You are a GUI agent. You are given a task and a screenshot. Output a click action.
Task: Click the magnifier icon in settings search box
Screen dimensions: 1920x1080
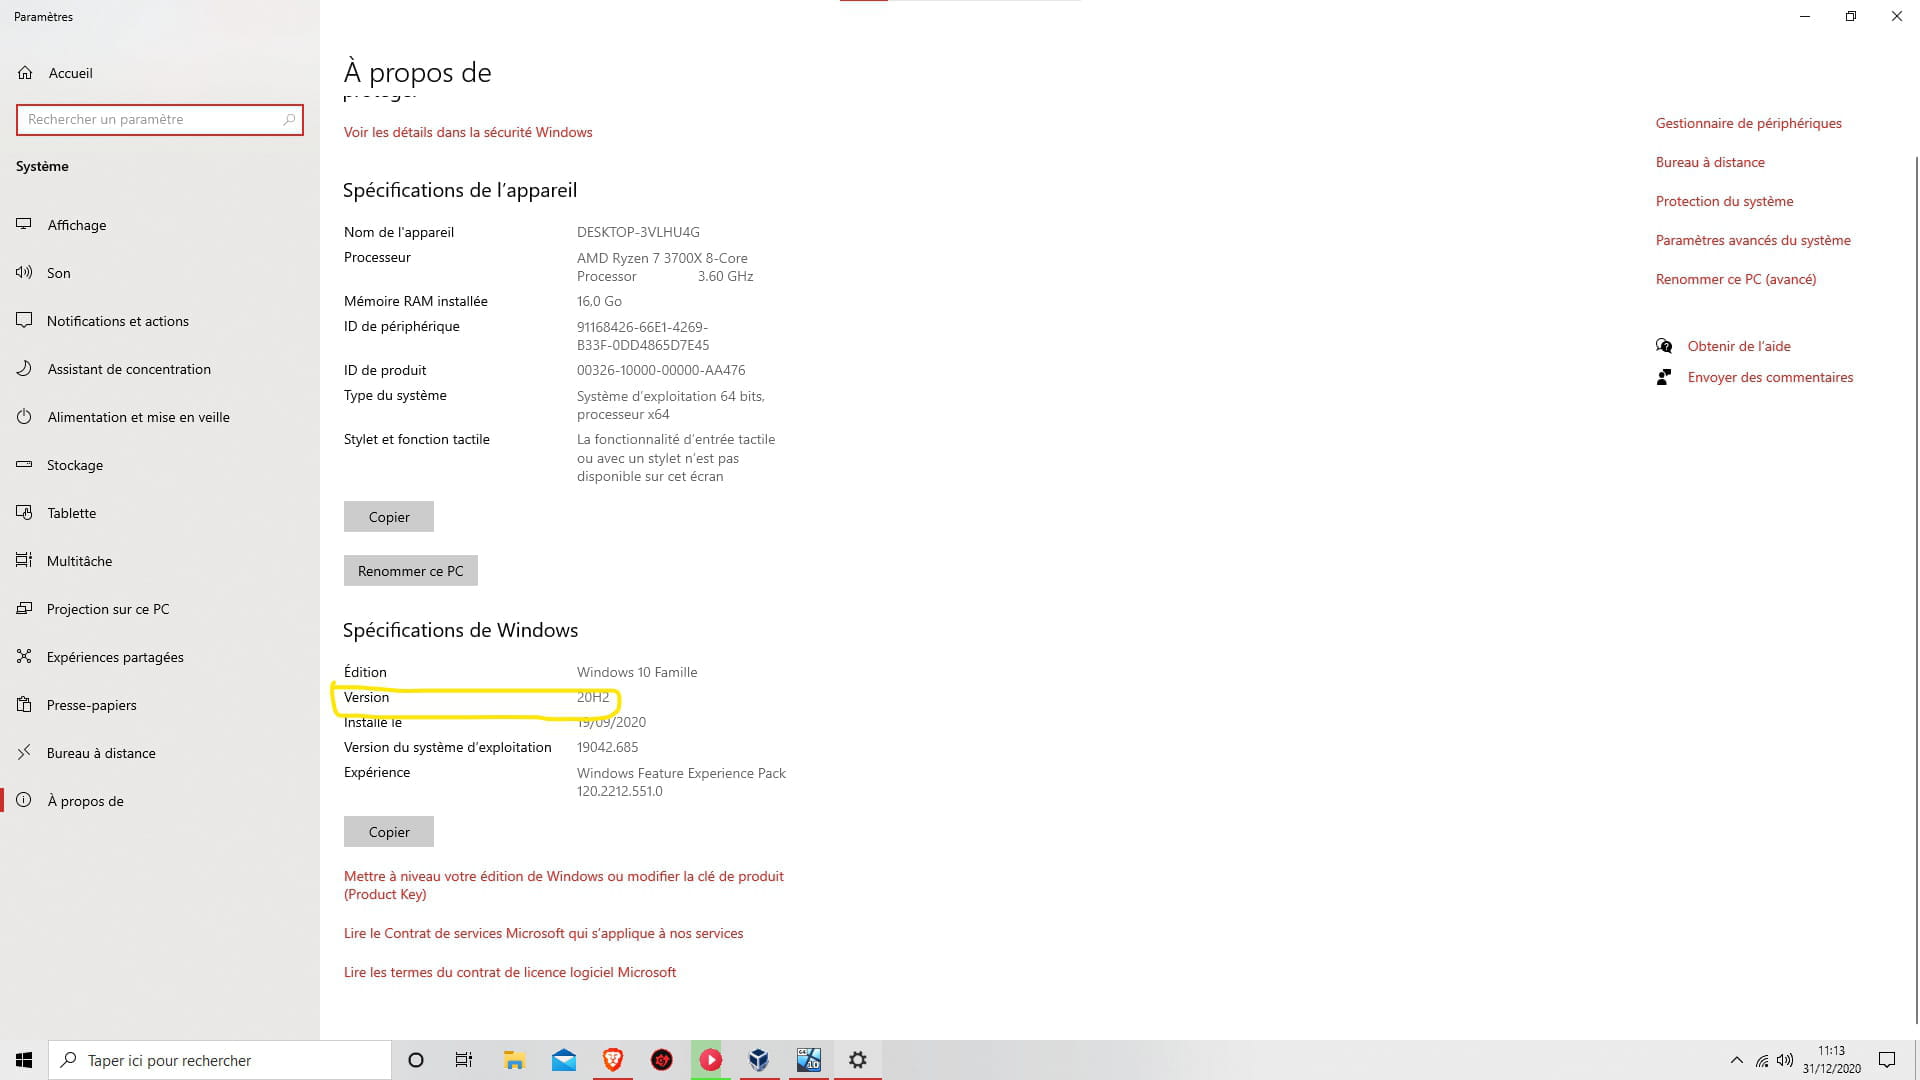(289, 119)
